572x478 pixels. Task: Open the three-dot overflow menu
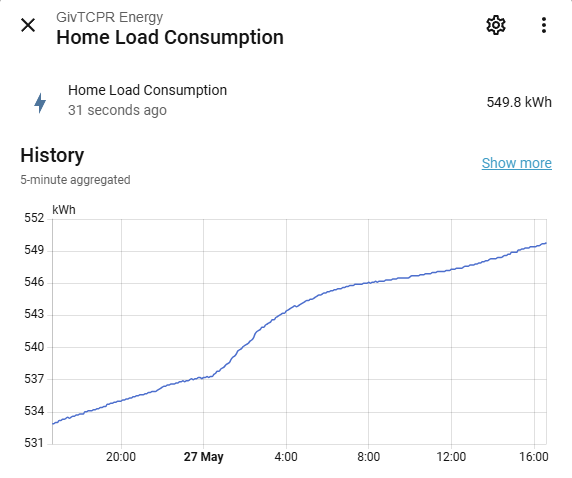point(544,25)
